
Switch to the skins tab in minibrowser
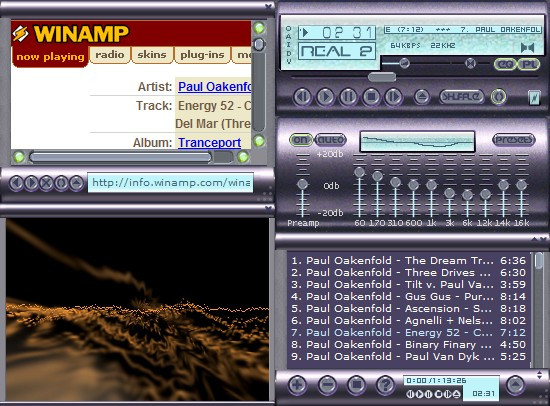[x=152, y=55]
